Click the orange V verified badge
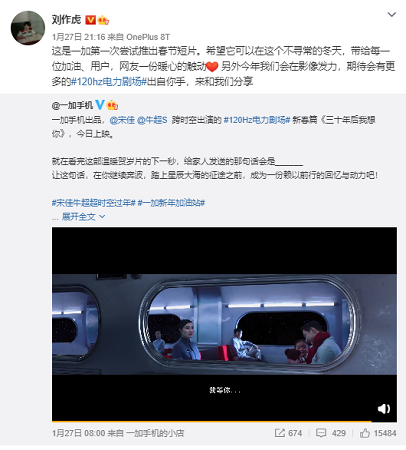 pos(90,20)
